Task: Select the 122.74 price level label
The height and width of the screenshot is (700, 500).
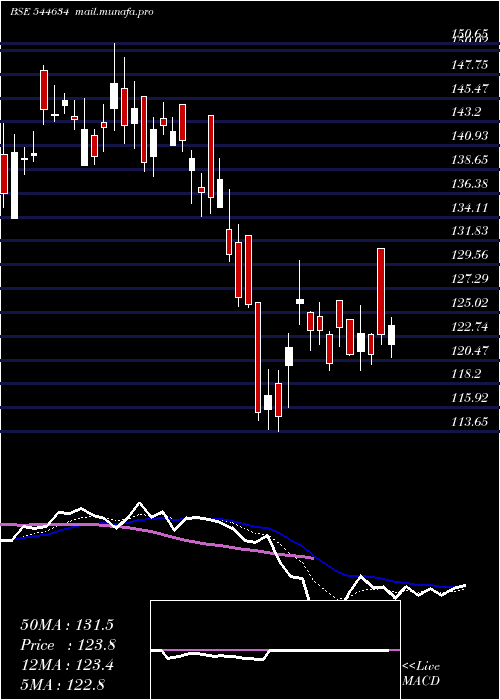Action: click(470, 327)
